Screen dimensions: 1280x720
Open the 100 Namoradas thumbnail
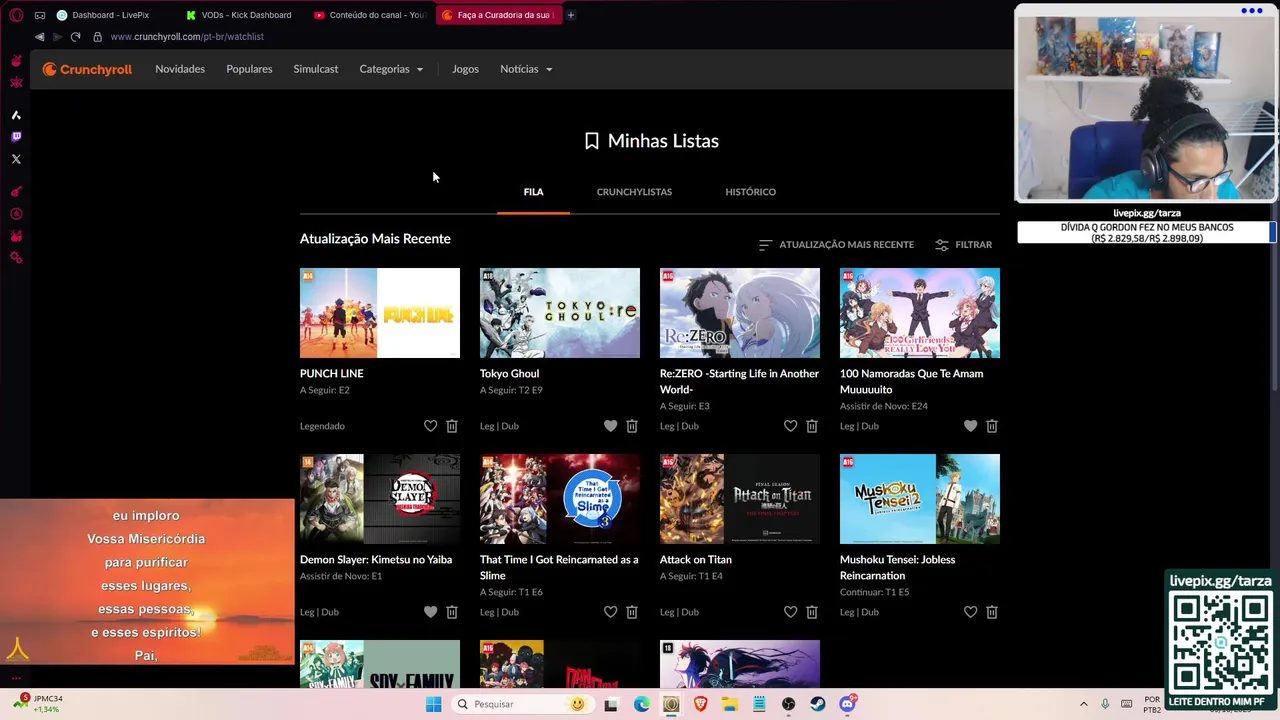(920, 313)
